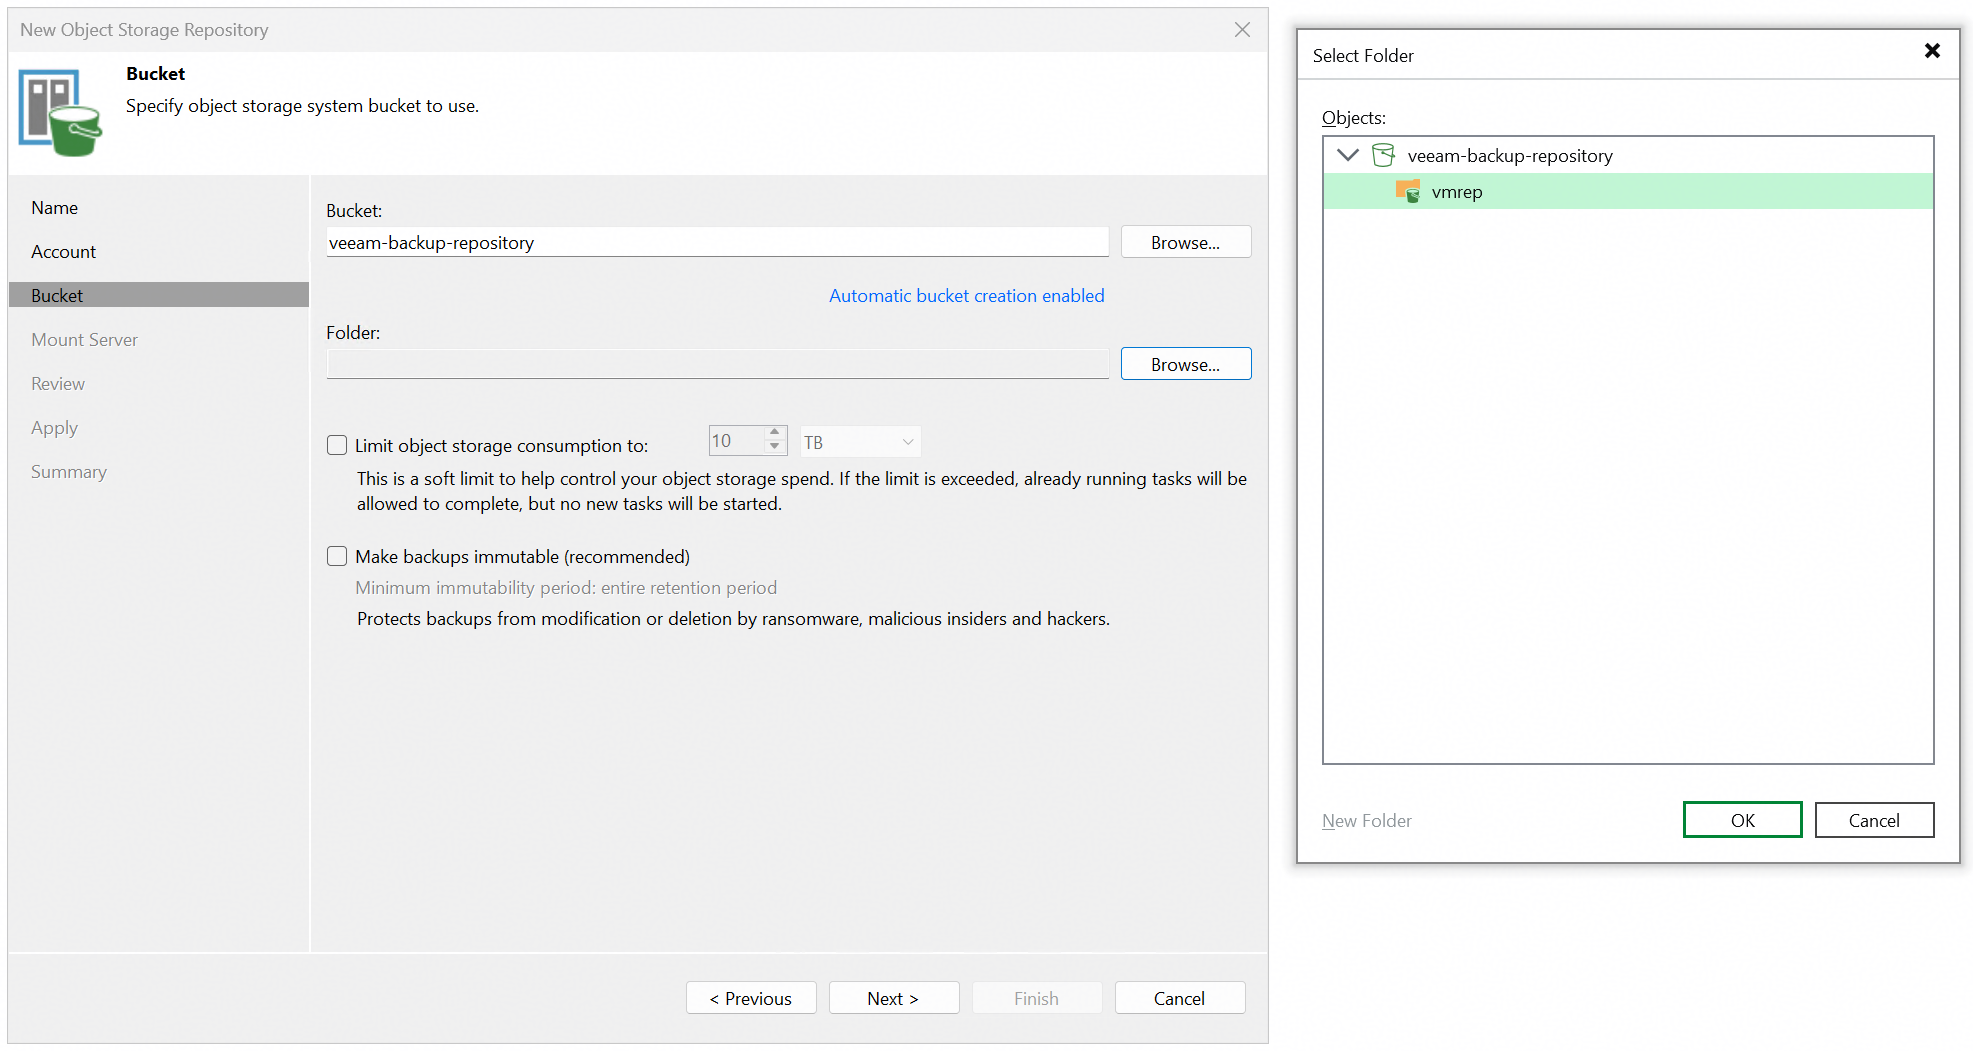Click Browse next to the Bucket field

pyautogui.click(x=1185, y=242)
